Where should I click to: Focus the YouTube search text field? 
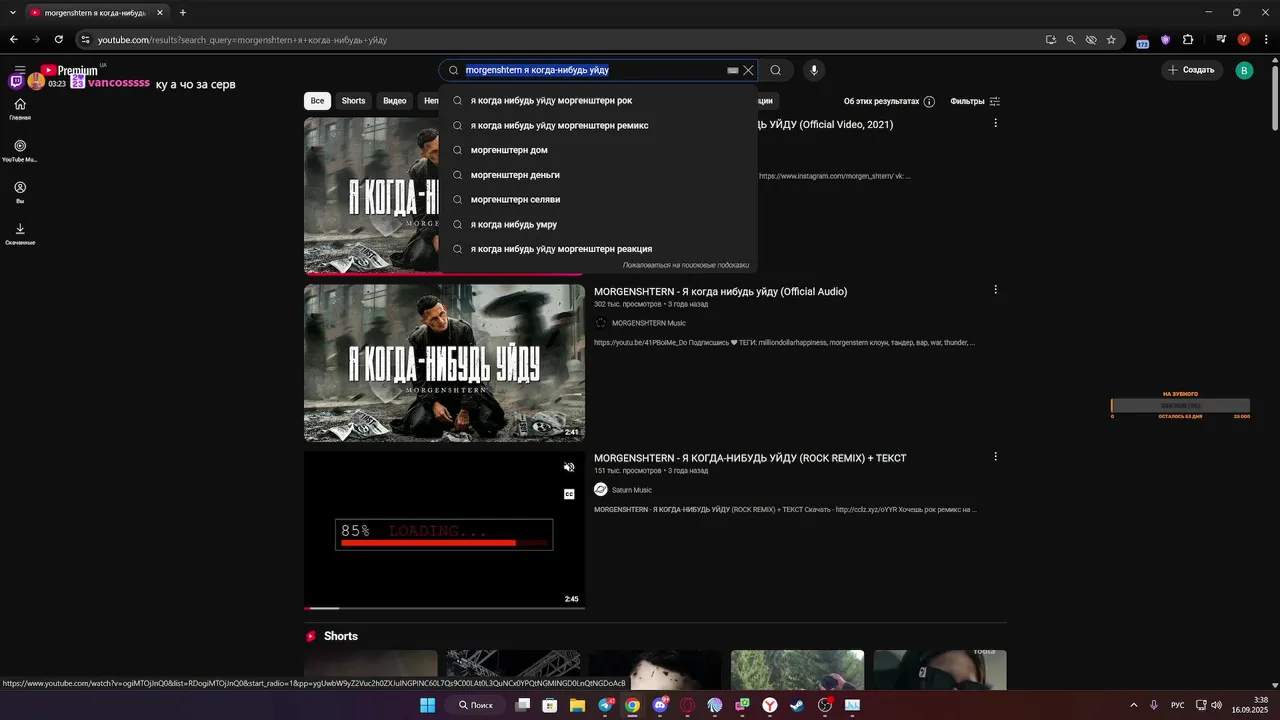(595, 70)
